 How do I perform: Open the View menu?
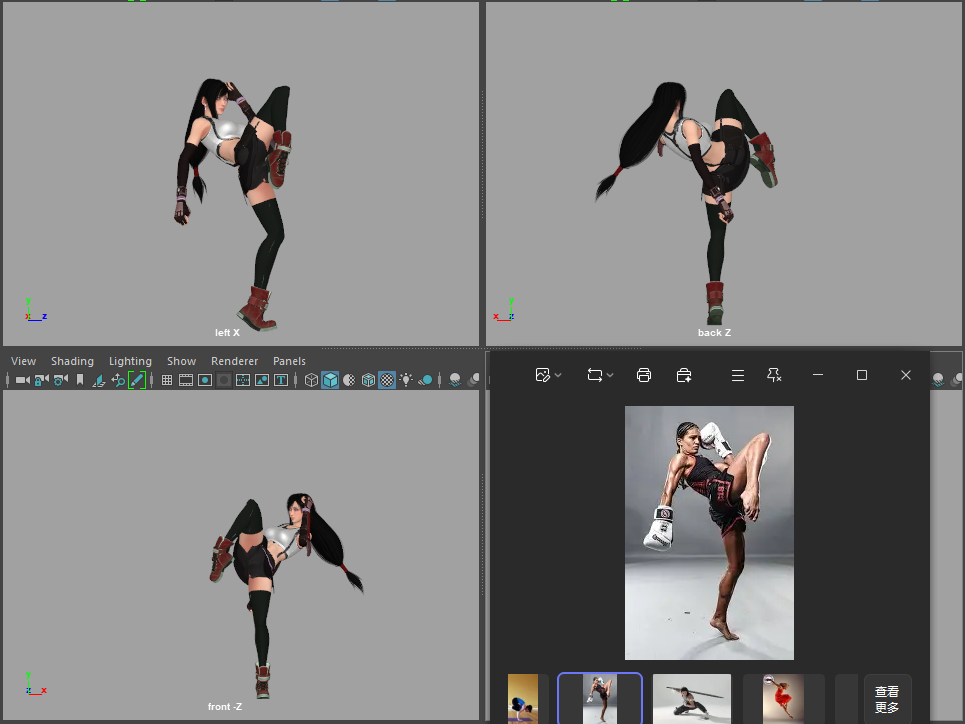point(23,361)
